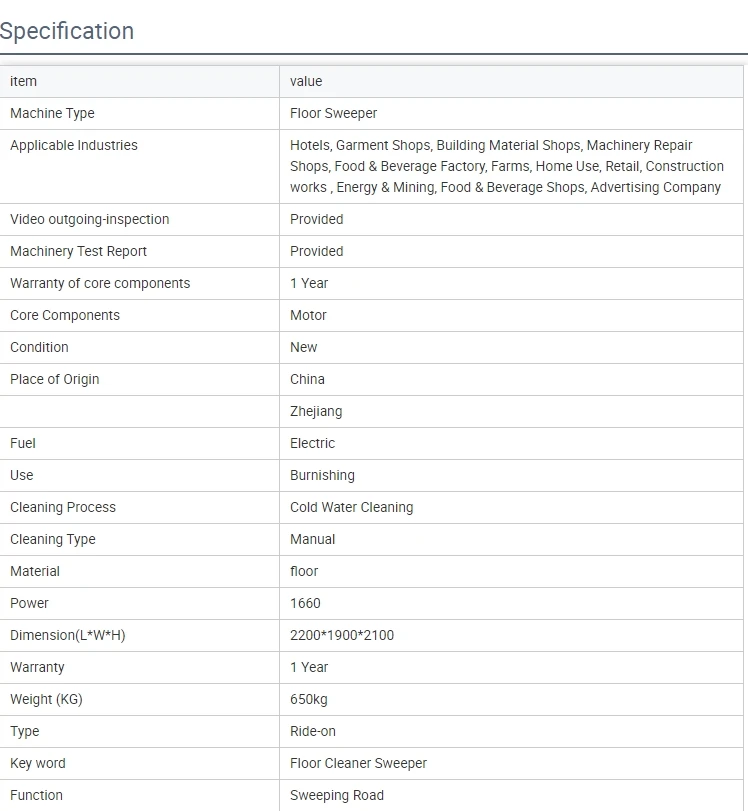Click the 'Condition' row label

[x=39, y=347]
